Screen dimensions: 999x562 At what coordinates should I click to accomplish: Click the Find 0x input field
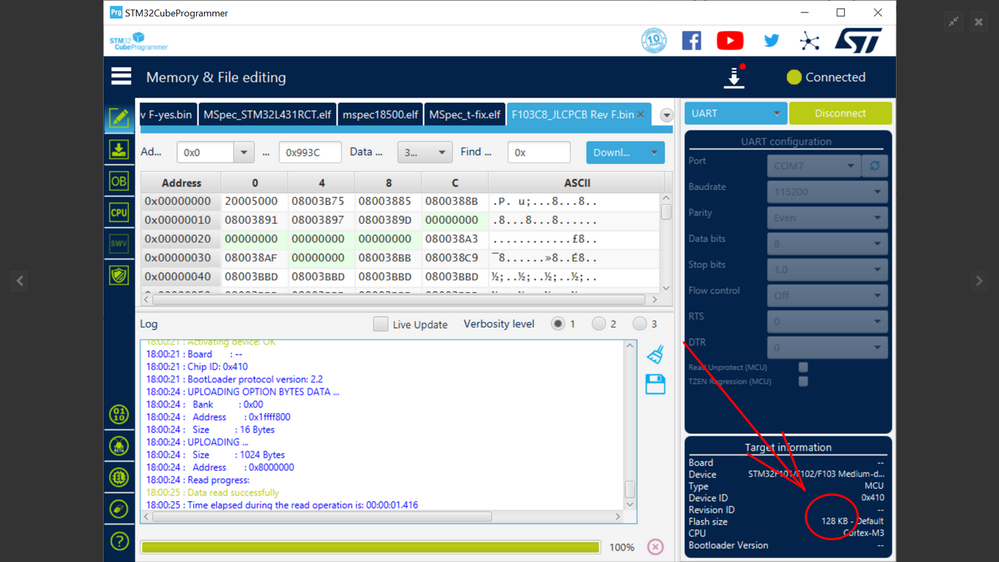point(538,152)
